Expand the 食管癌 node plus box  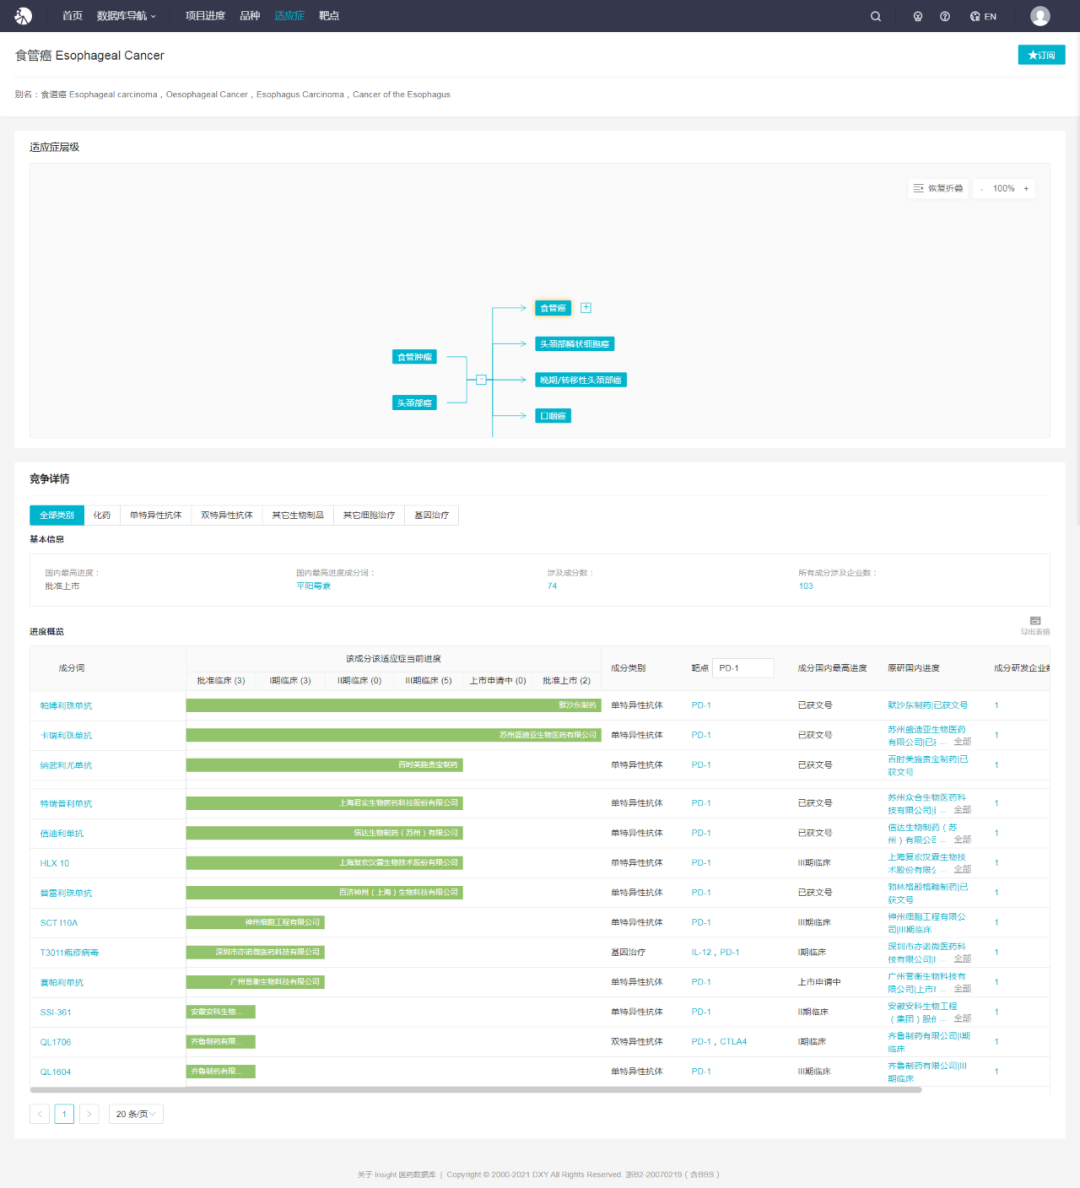(586, 308)
